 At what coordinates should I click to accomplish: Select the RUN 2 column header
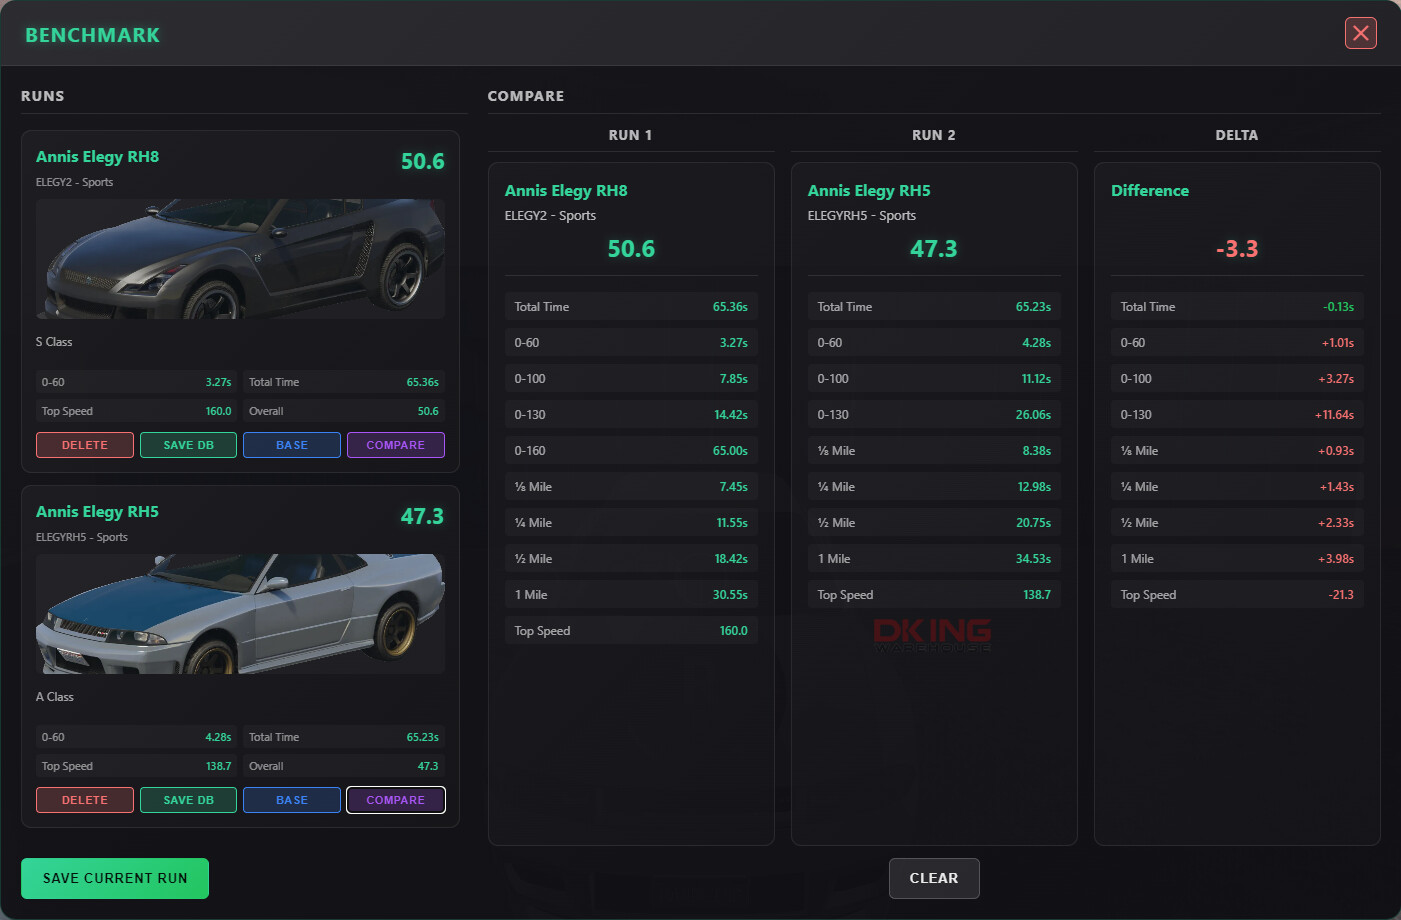[x=934, y=135]
